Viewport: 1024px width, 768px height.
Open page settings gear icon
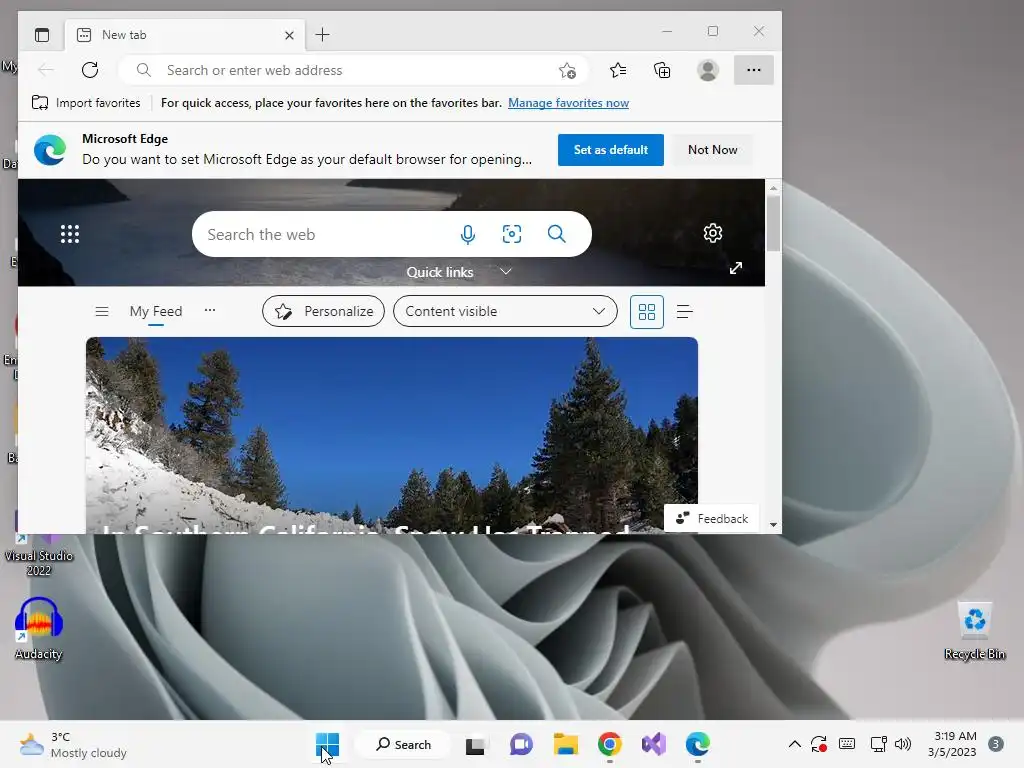click(712, 232)
